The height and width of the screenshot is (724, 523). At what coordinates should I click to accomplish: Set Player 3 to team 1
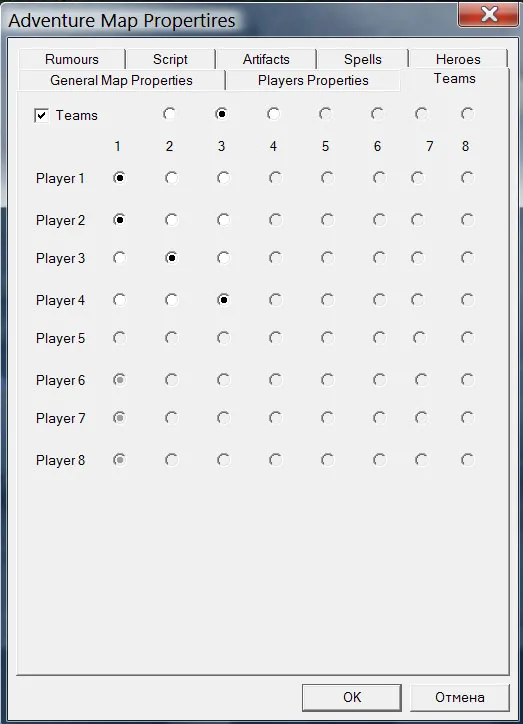119,258
